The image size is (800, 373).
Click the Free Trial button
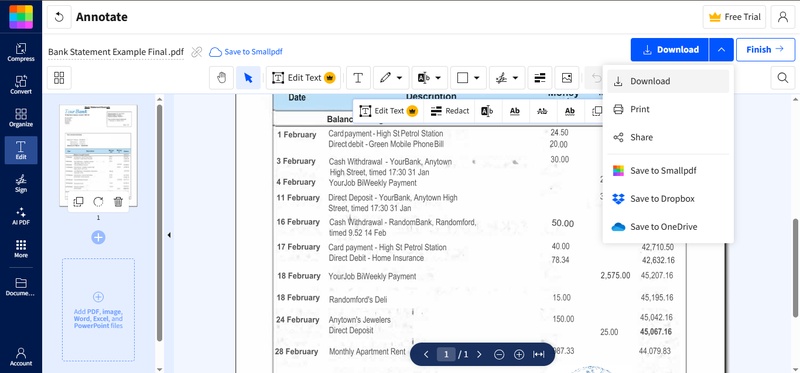[734, 17]
